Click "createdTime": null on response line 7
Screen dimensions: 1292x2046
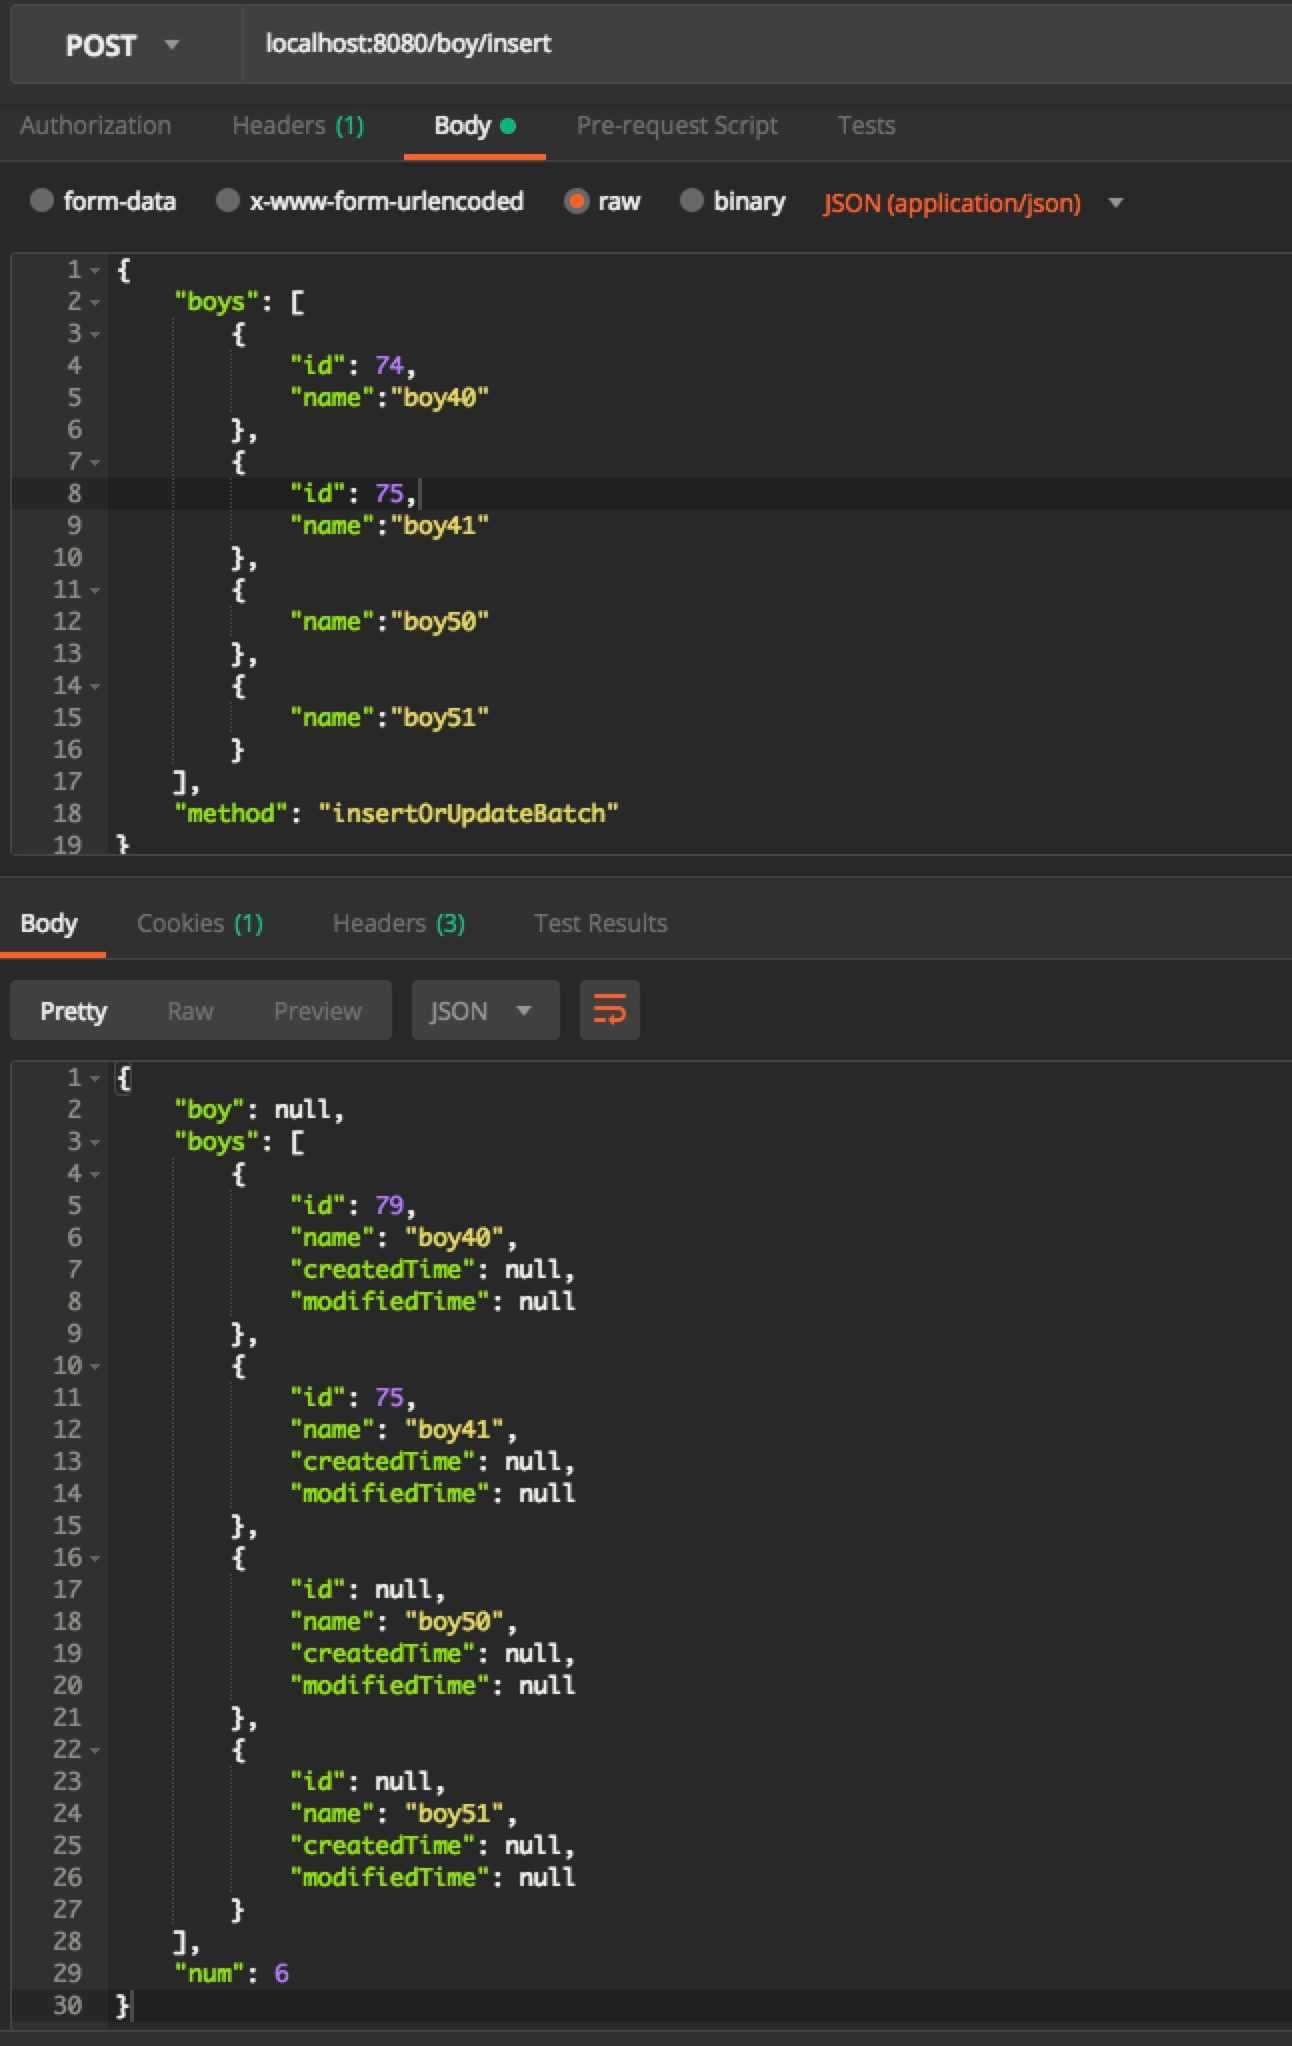click(x=432, y=1270)
